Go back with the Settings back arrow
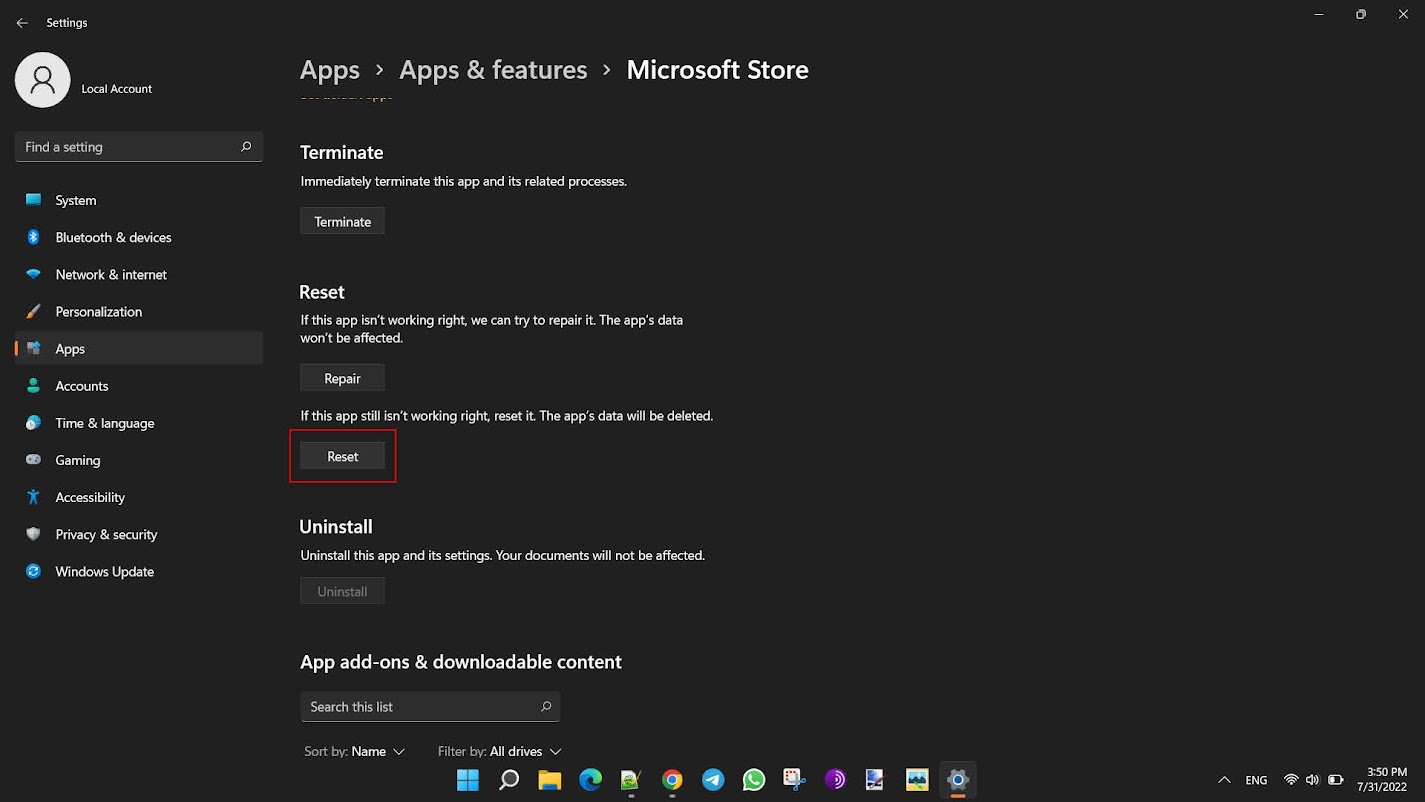 tap(22, 23)
